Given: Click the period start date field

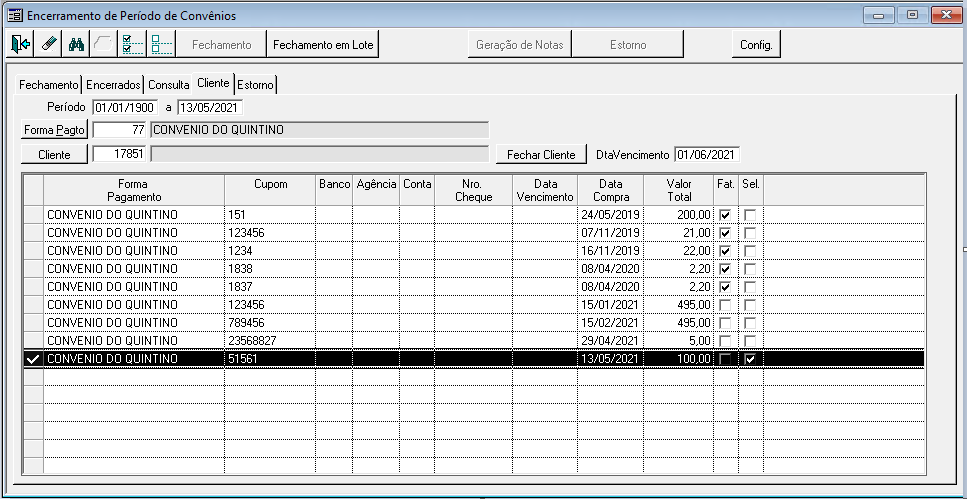Looking at the screenshot, I should click(x=125, y=107).
